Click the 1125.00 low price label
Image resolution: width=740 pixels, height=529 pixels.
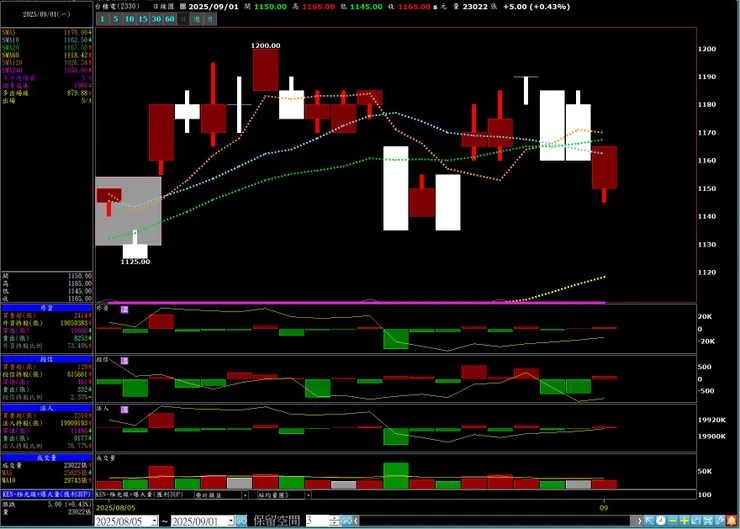coord(135,261)
